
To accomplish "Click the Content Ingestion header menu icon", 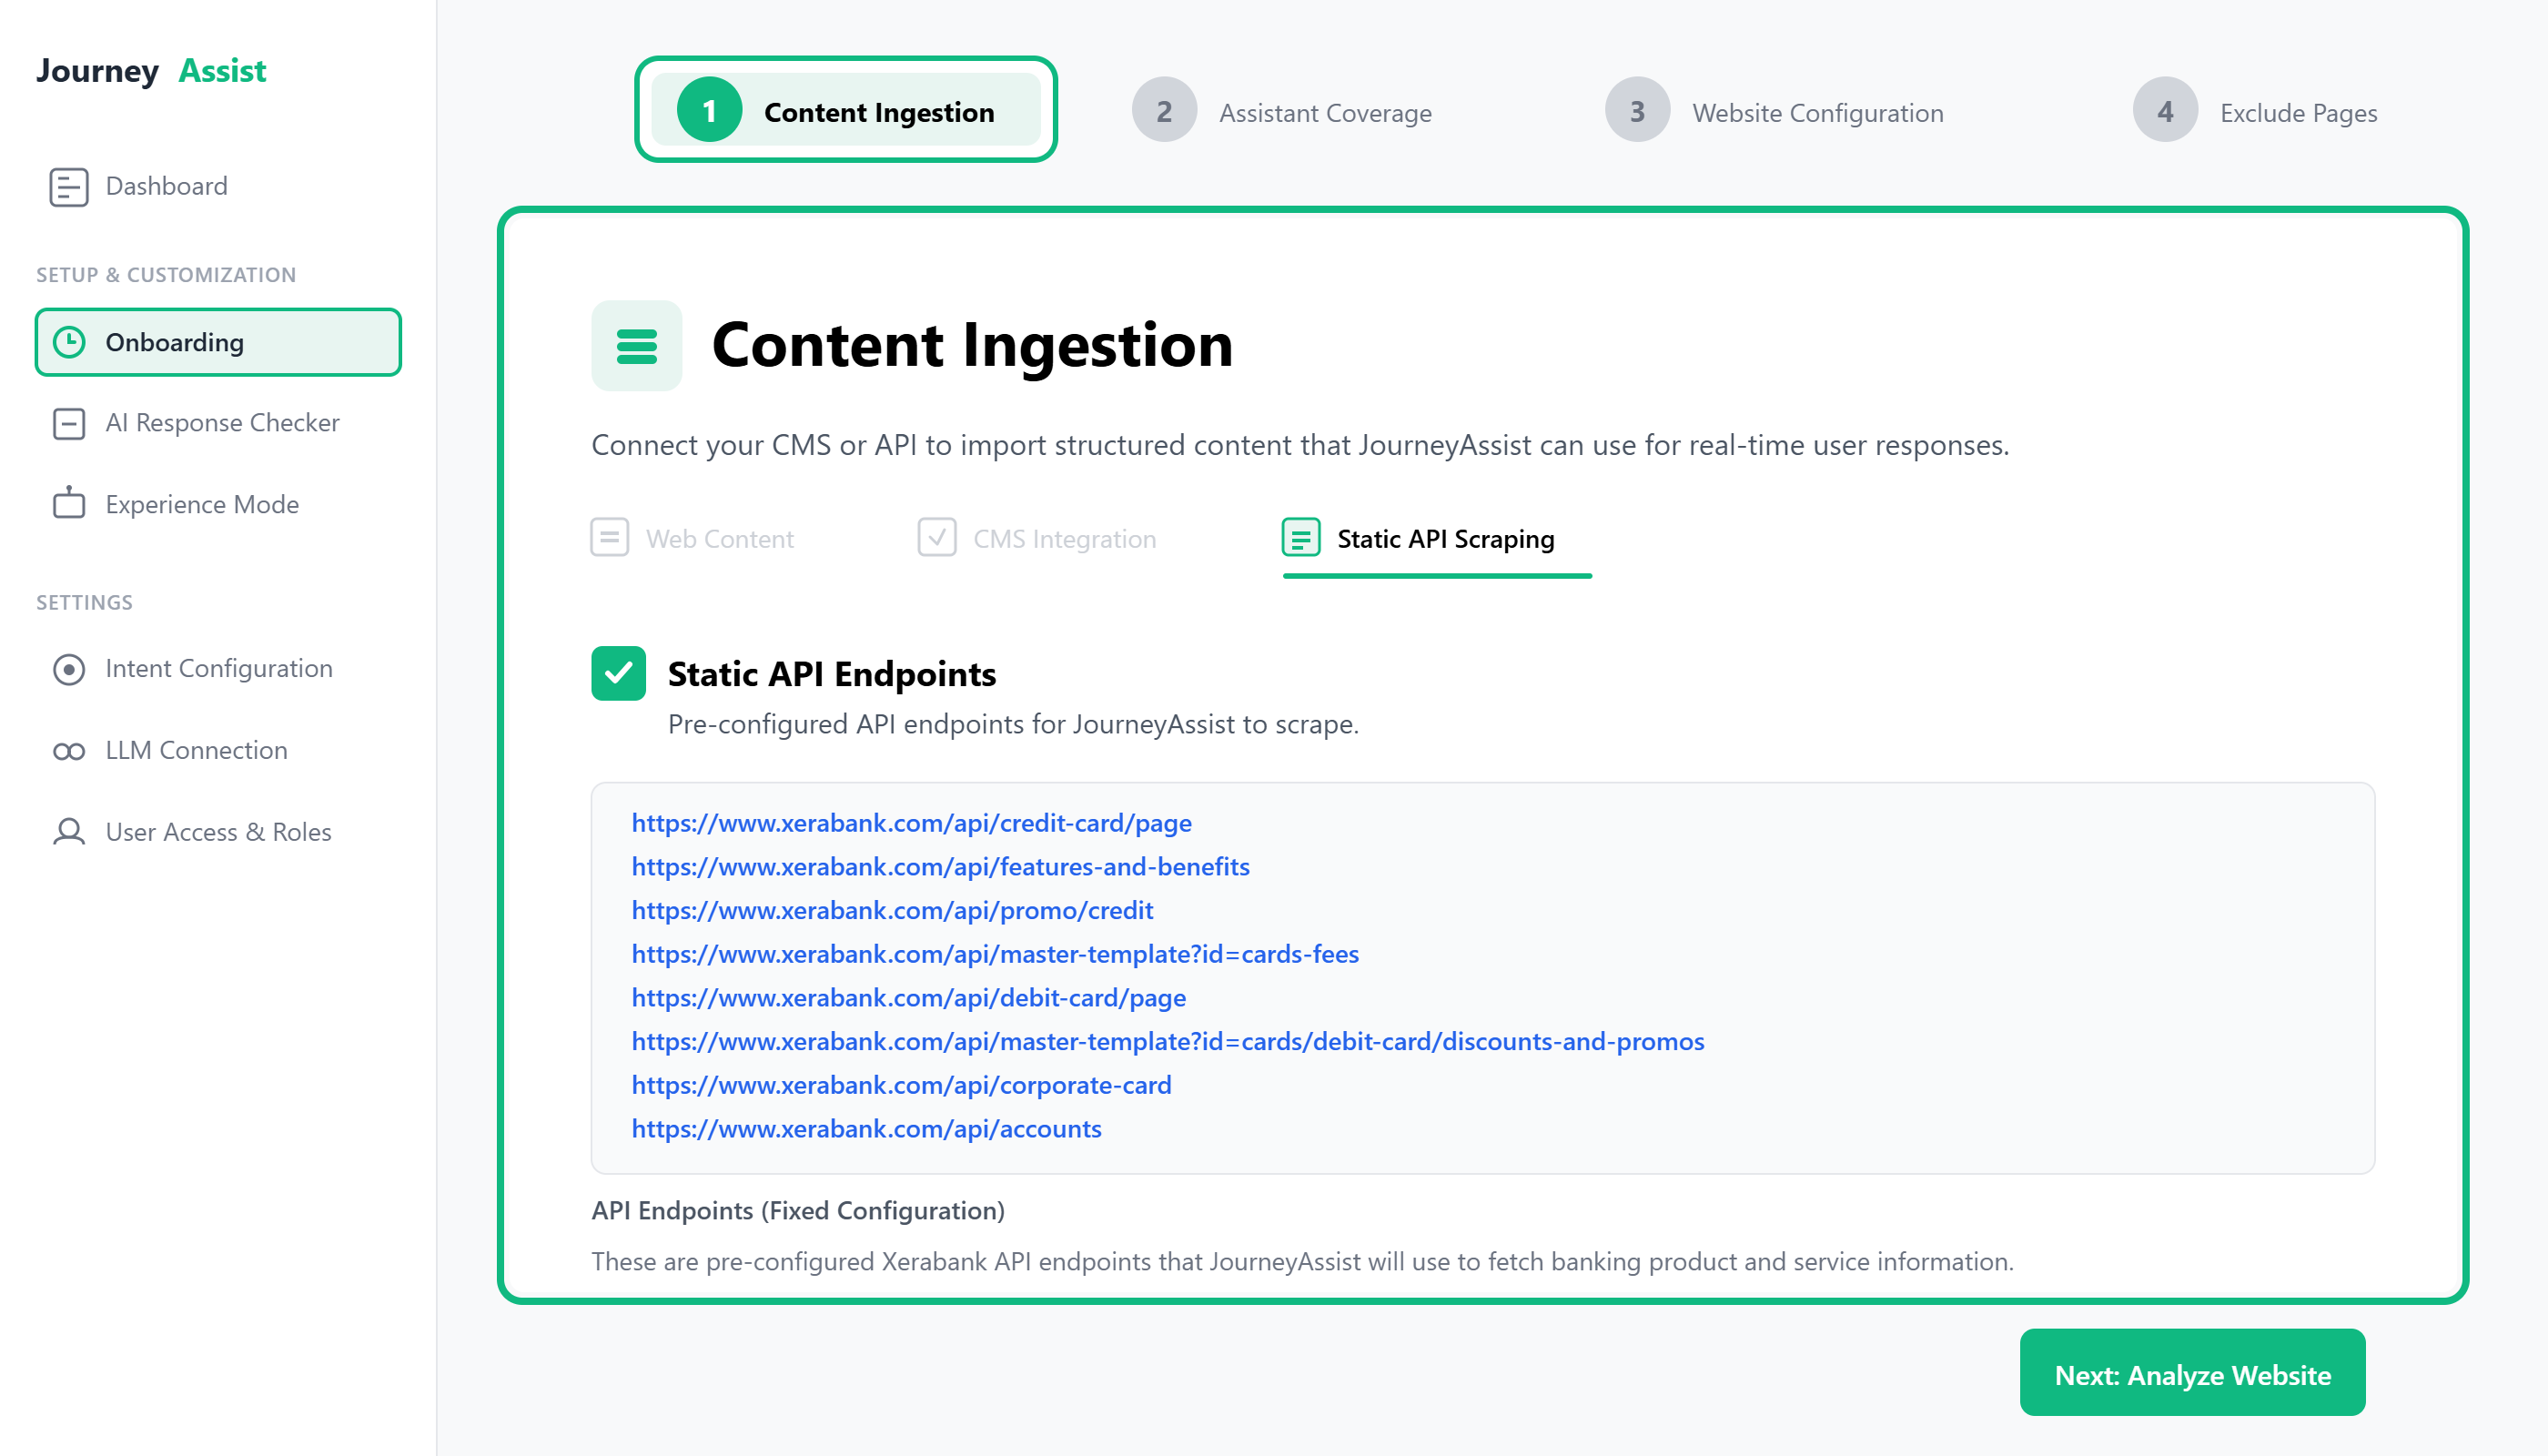I will tap(637, 346).
